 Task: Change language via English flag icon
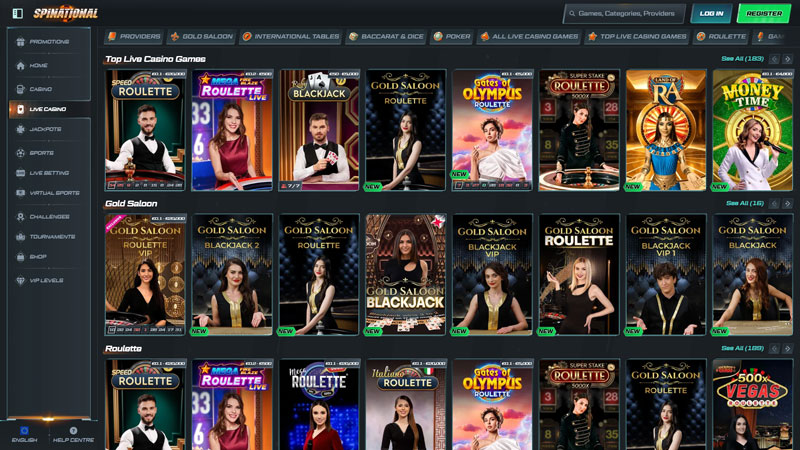[24, 431]
